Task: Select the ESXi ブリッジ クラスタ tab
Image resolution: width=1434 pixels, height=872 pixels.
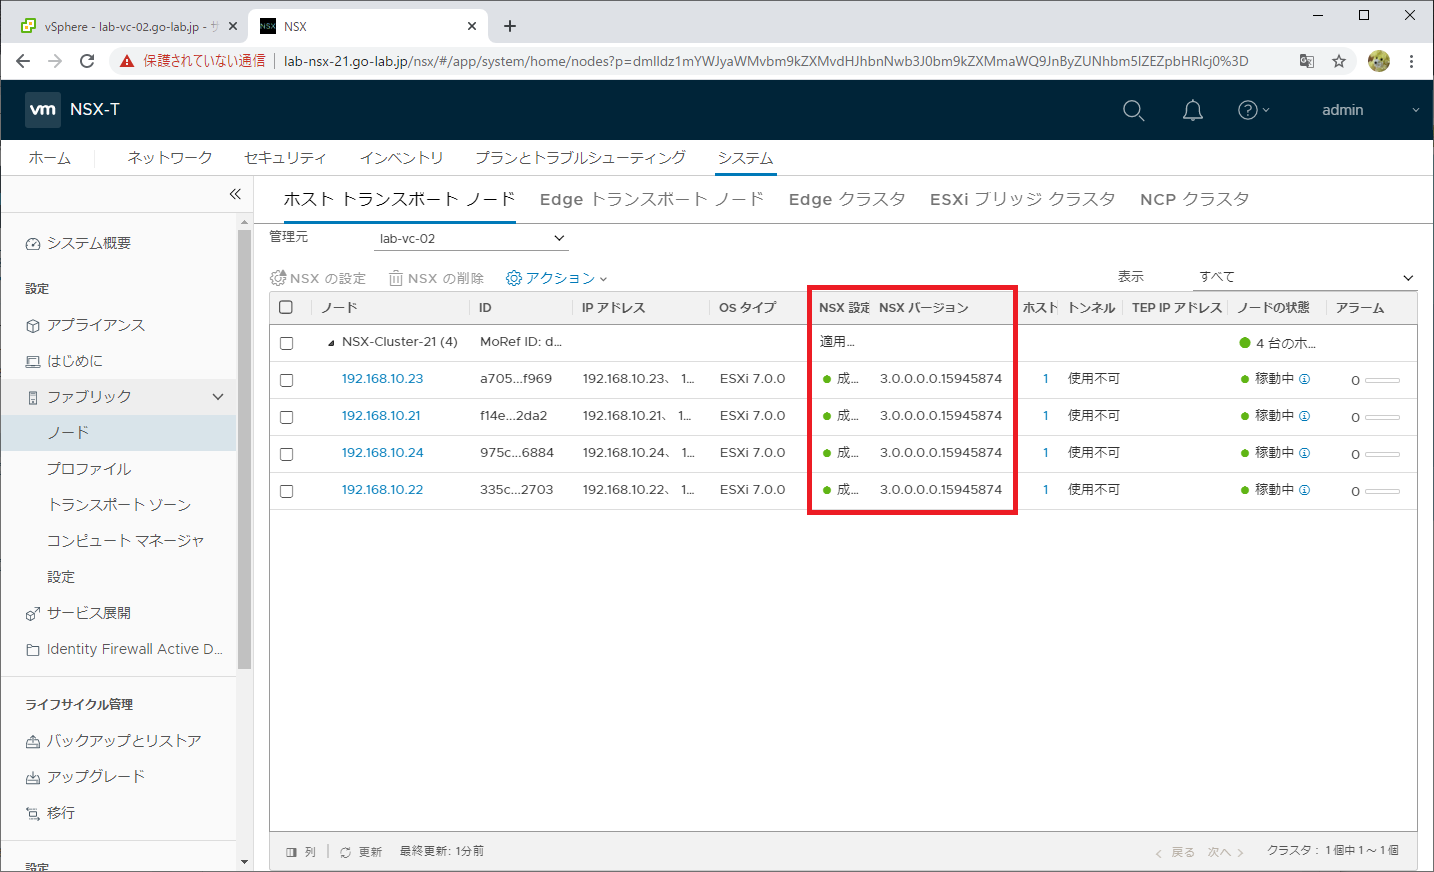Action: point(1022,199)
